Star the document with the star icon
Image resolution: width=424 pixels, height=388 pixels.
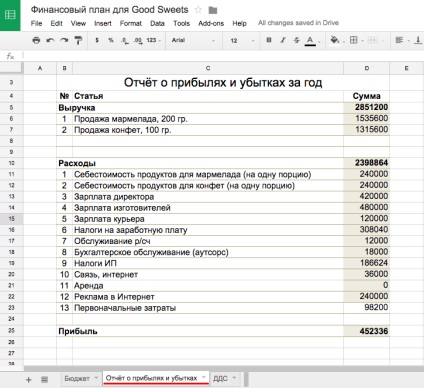coord(198,10)
